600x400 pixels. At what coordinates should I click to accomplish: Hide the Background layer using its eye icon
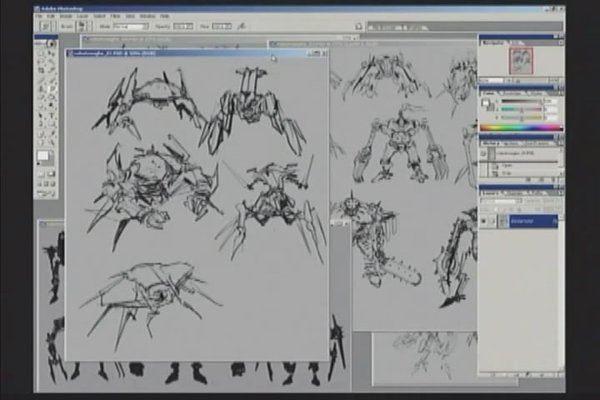[x=485, y=221]
